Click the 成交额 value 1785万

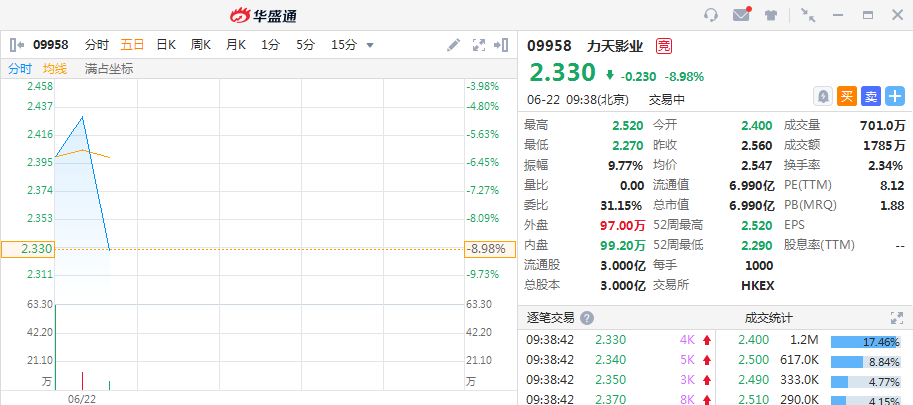click(884, 145)
